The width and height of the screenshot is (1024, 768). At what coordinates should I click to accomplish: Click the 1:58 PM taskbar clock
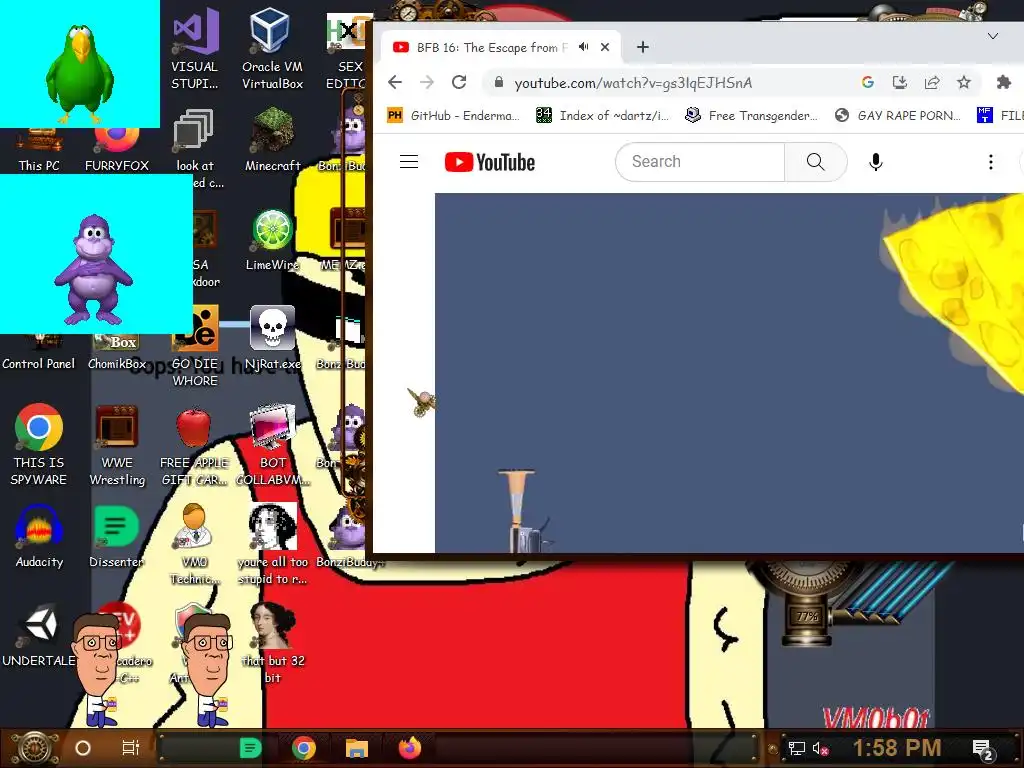pyautogui.click(x=897, y=748)
